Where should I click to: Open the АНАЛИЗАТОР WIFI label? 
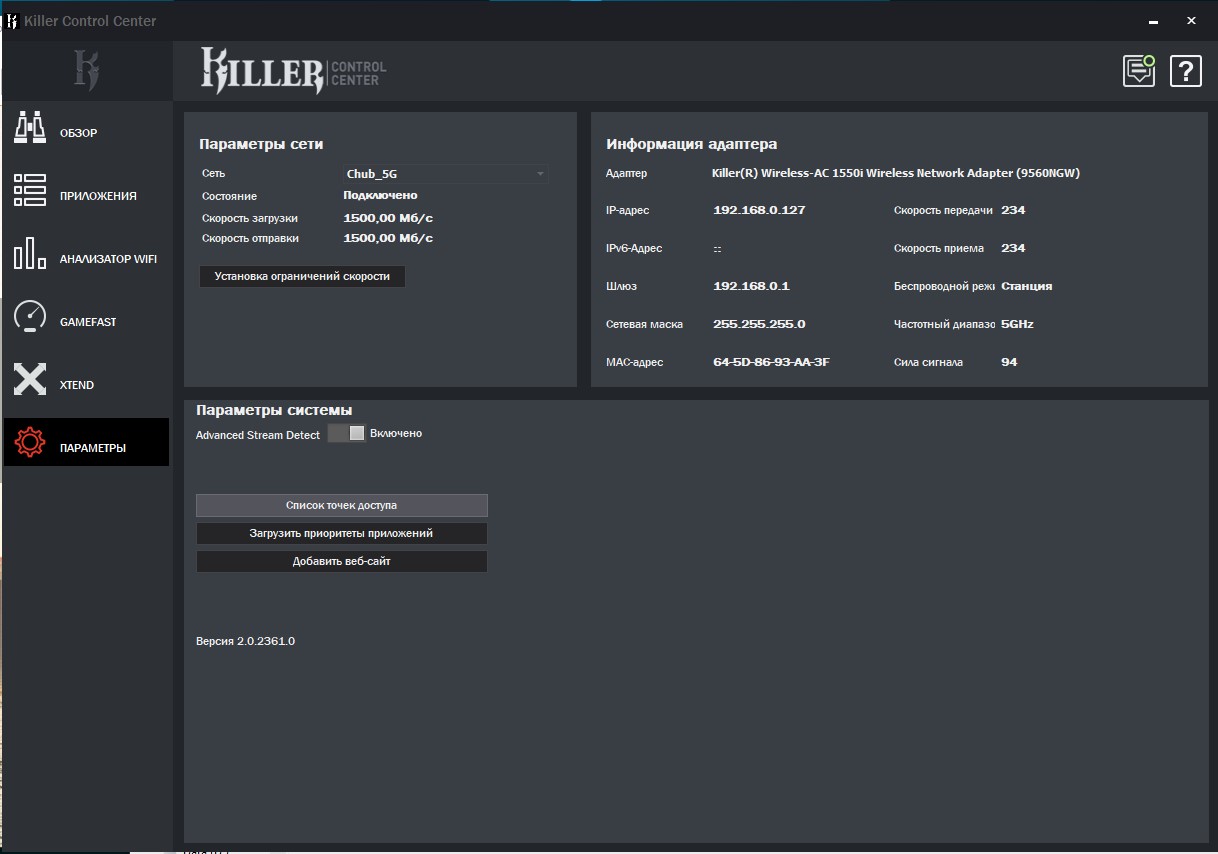(x=108, y=259)
